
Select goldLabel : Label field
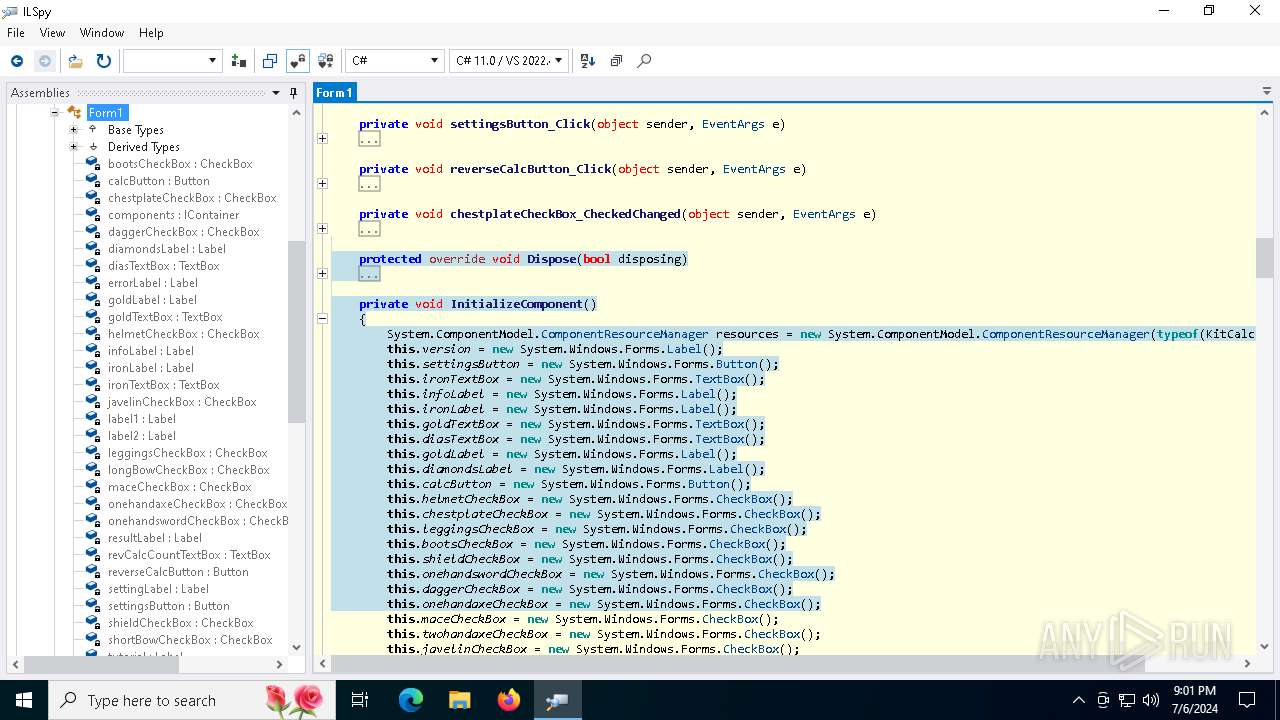(x=152, y=300)
